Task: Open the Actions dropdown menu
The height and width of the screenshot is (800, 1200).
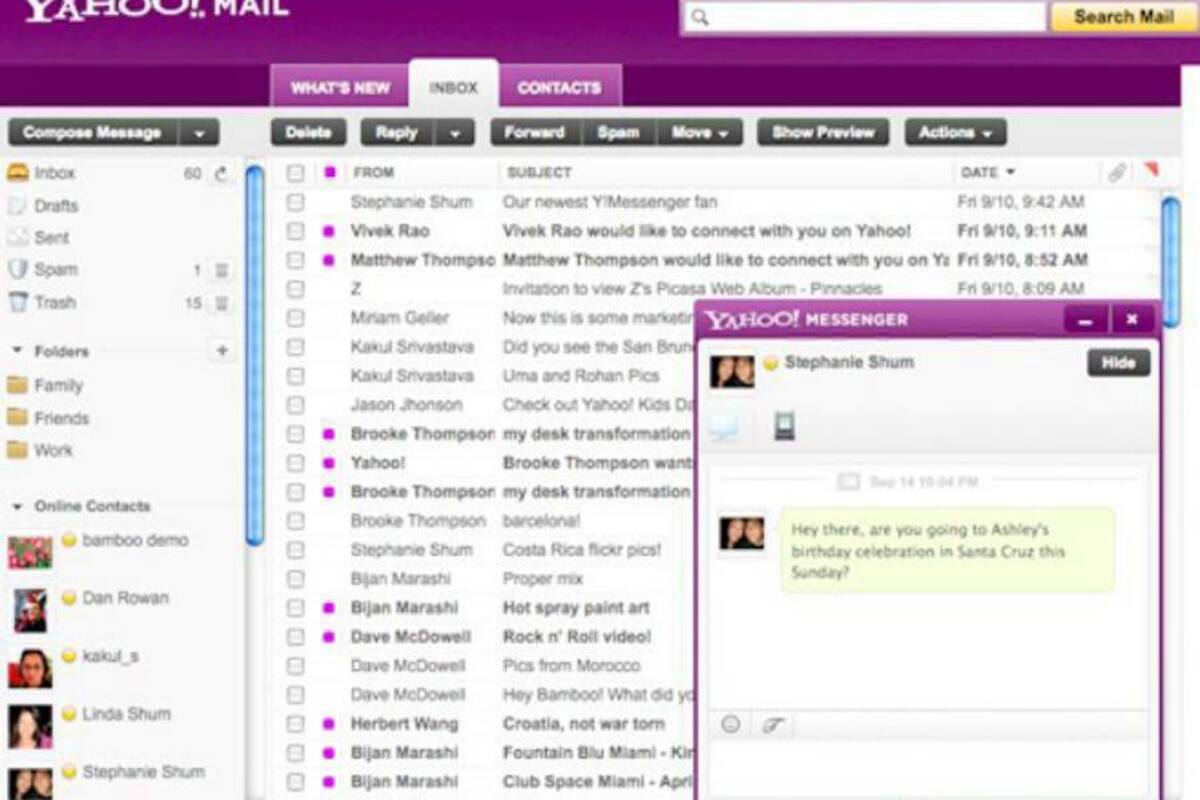Action: point(955,132)
